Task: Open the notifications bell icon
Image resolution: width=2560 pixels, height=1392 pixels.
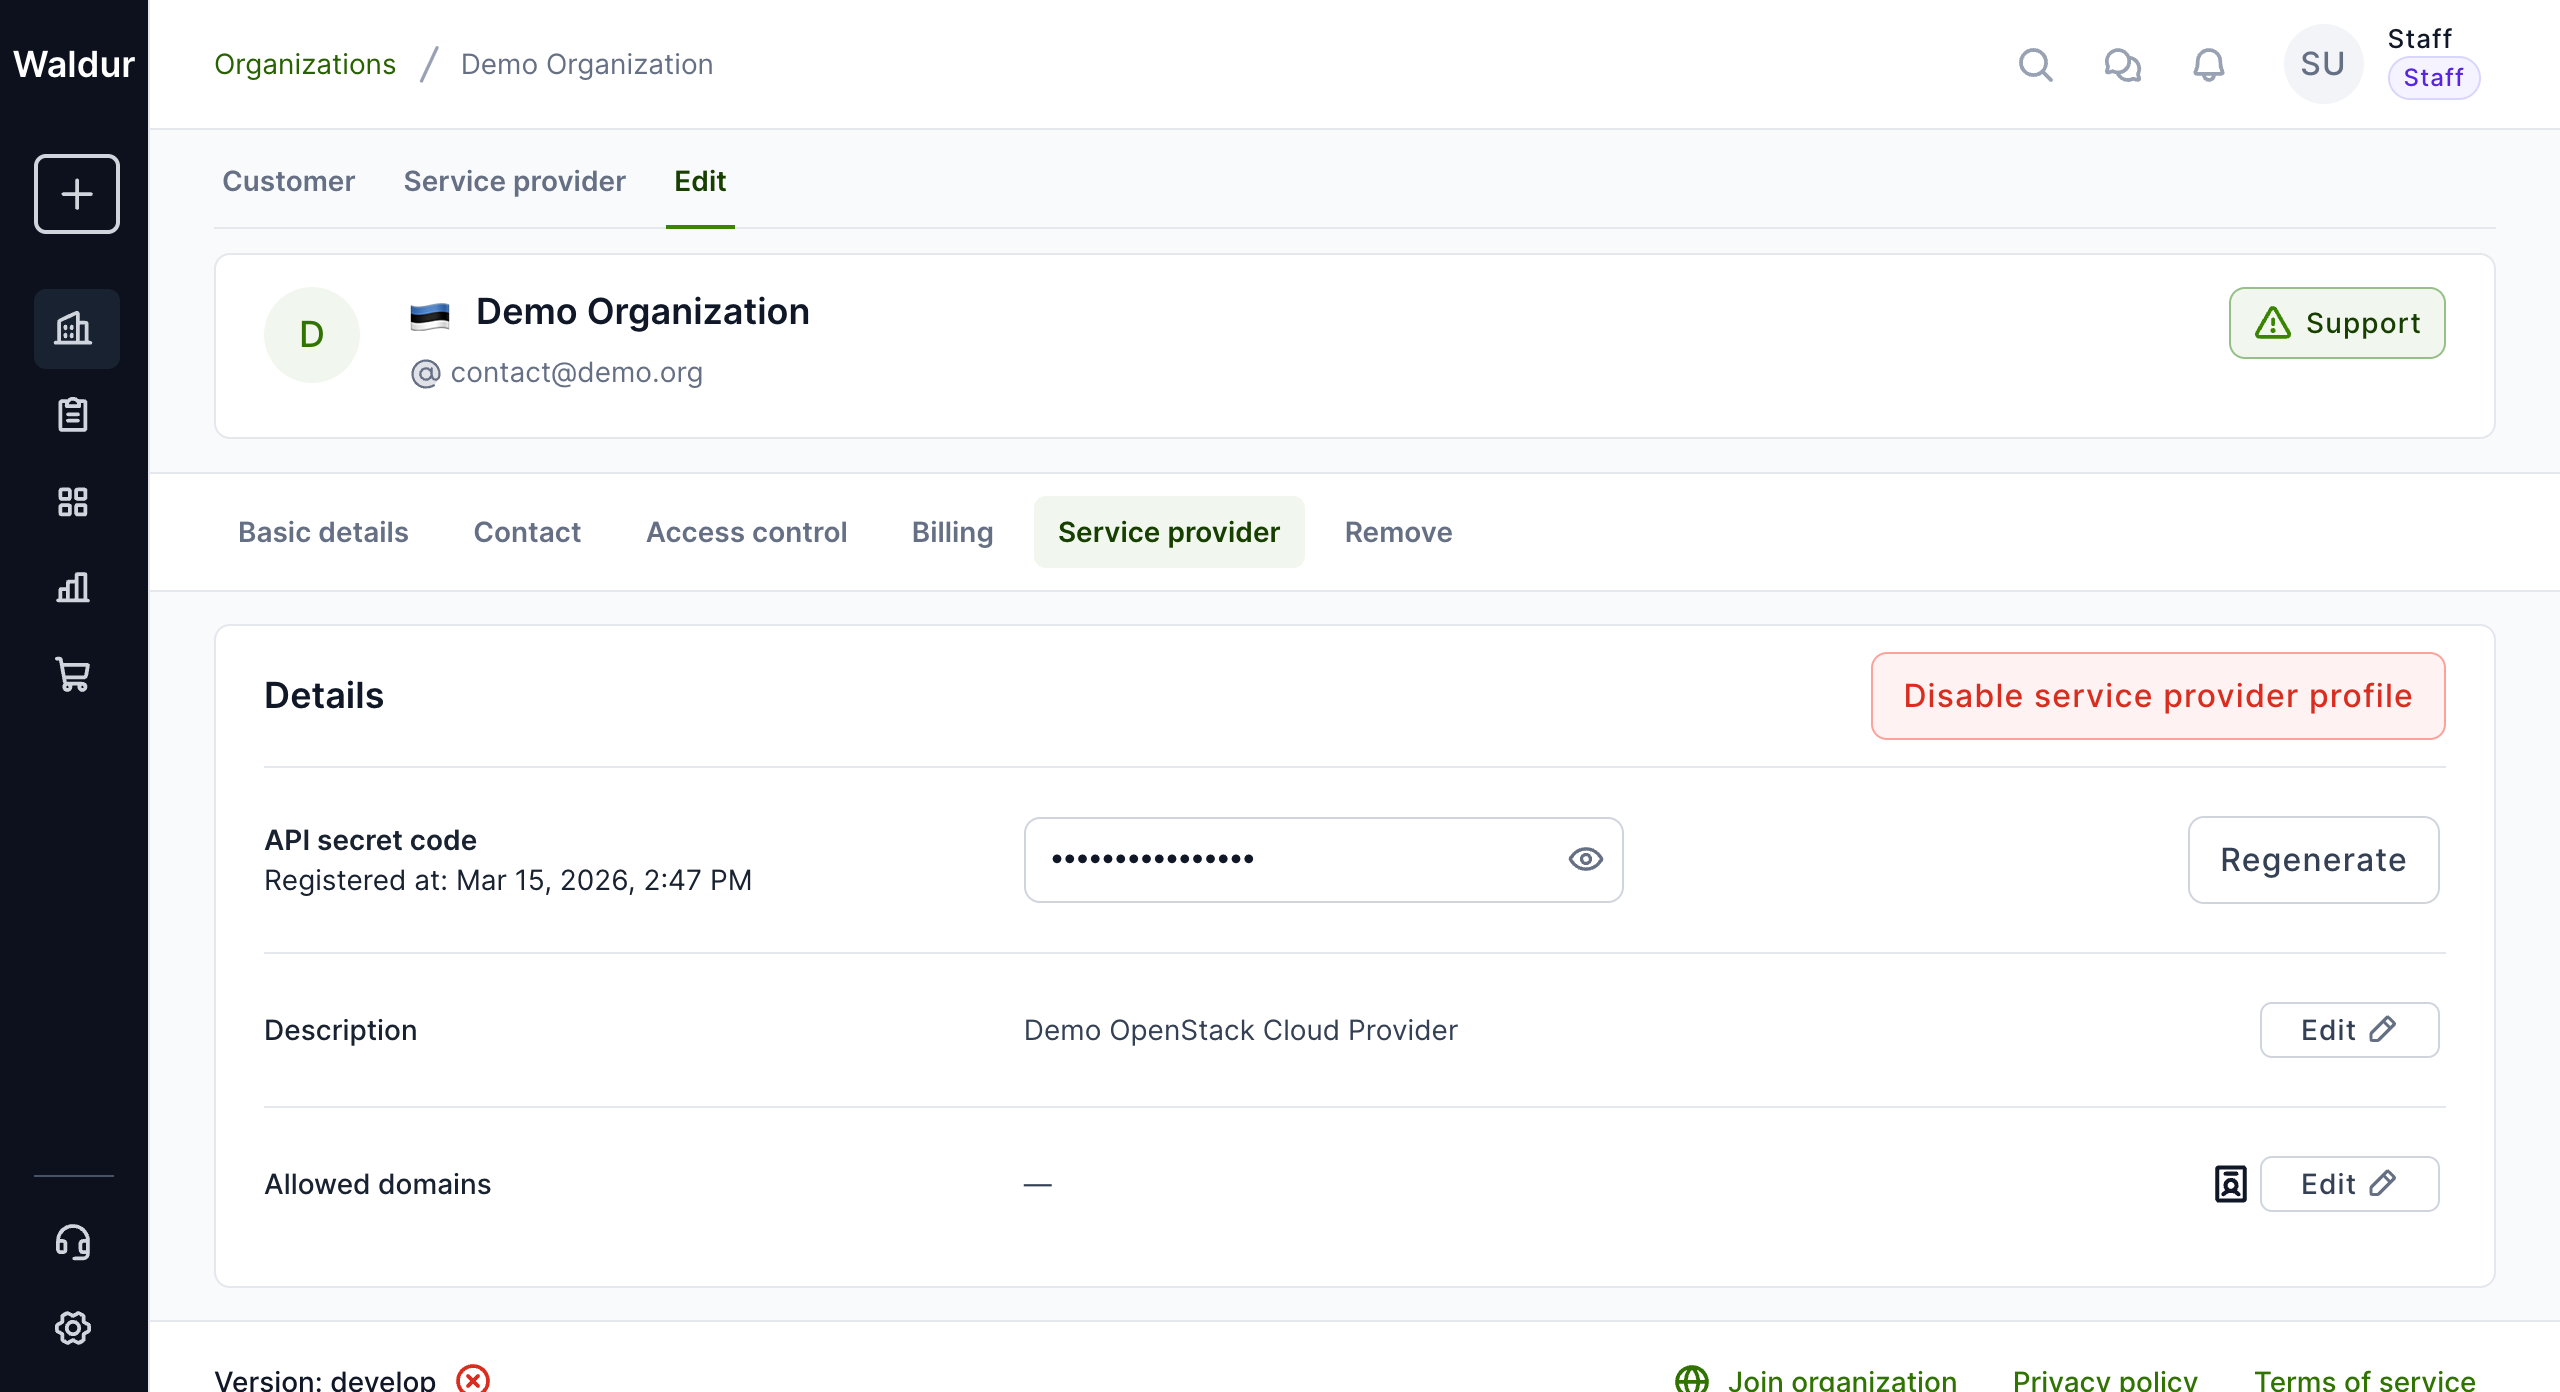Action: coord(2208,65)
